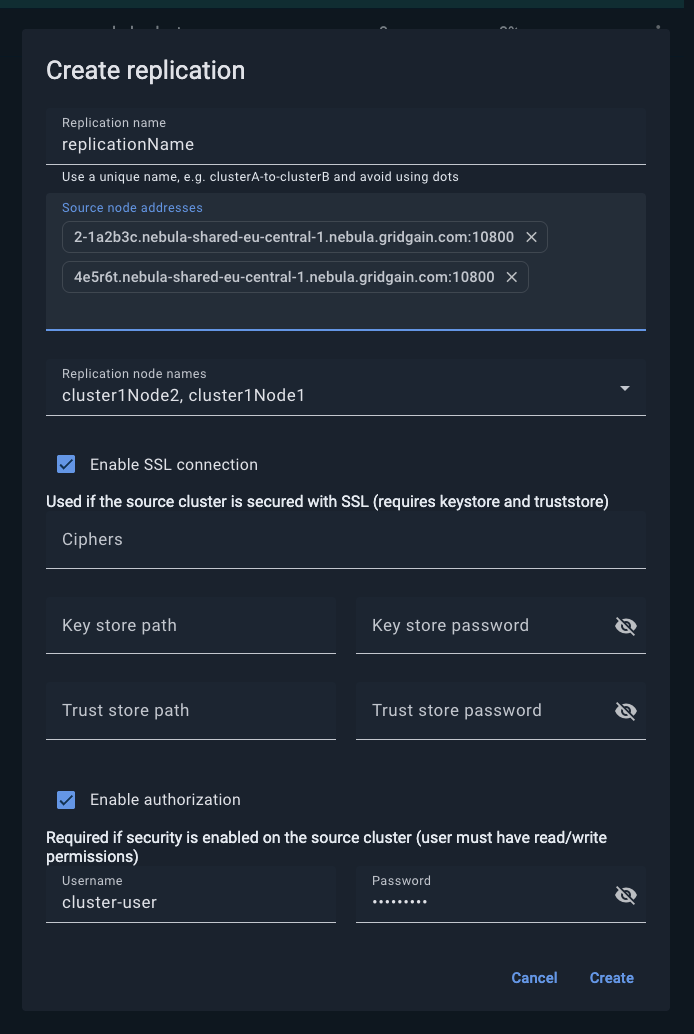Hide the Key store password with the eye icon
Viewport: 694px width, 1034px height.
coord(626,625)
